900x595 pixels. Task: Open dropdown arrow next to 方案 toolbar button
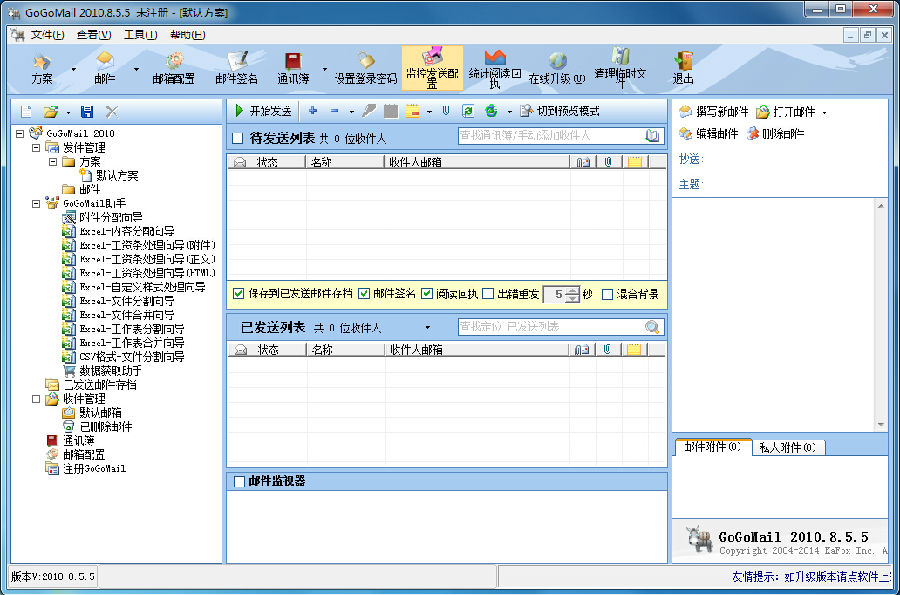pos(72,69)
